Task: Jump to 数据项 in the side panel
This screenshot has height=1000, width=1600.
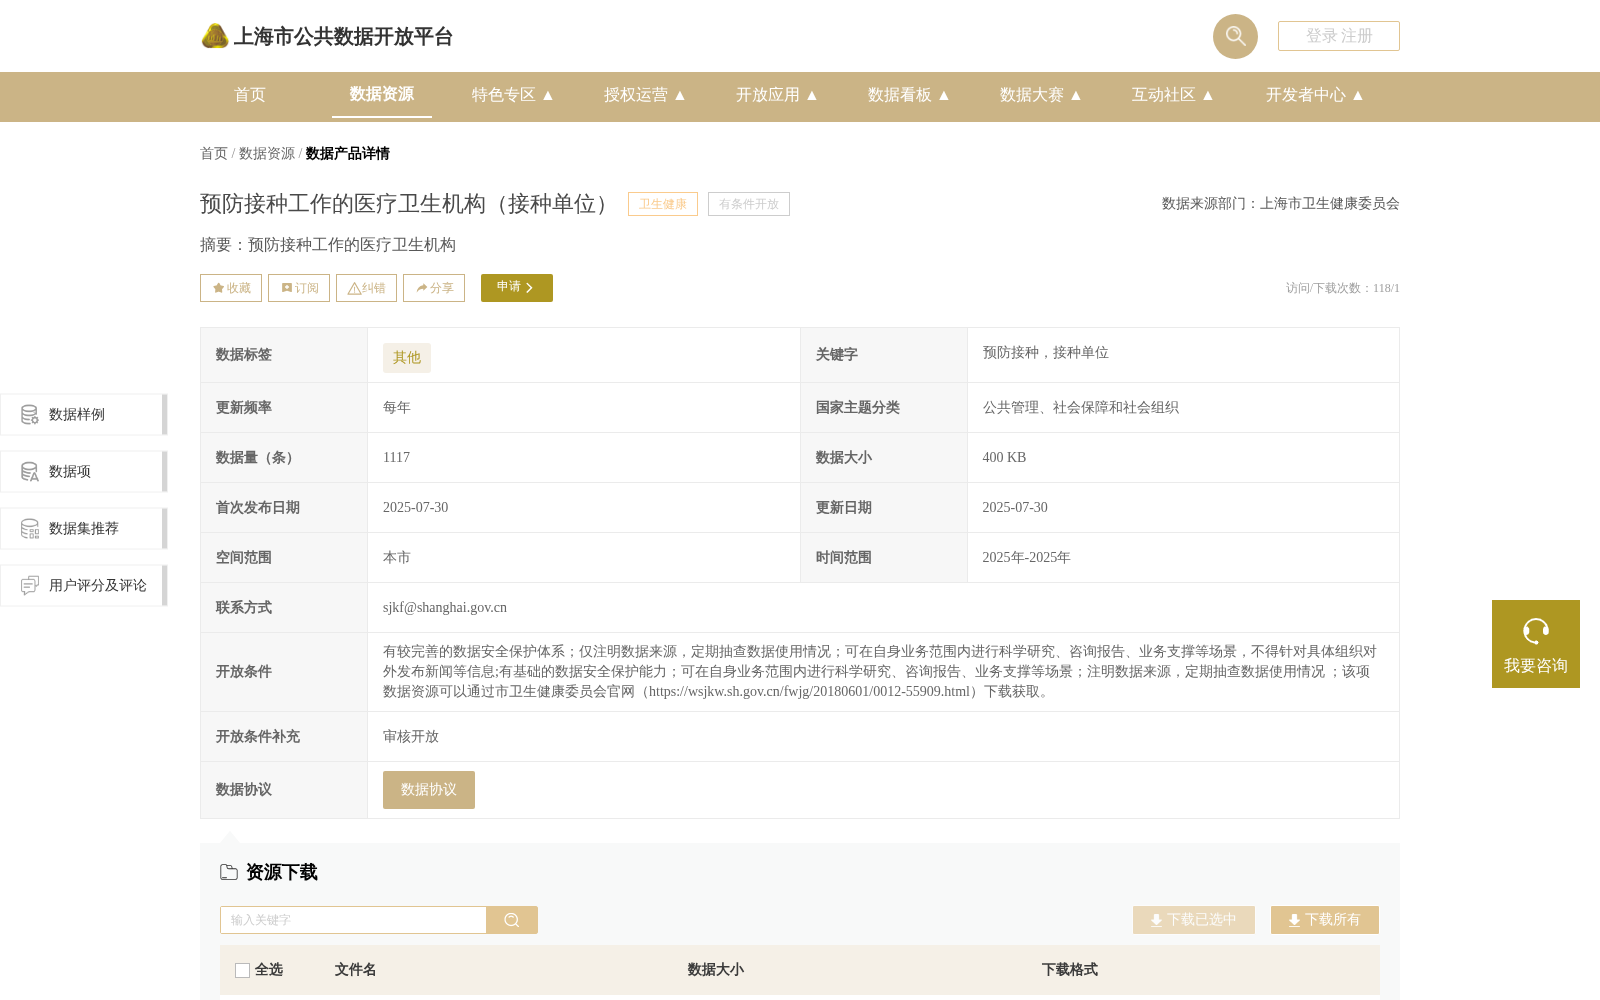Action: pos(83,471)
